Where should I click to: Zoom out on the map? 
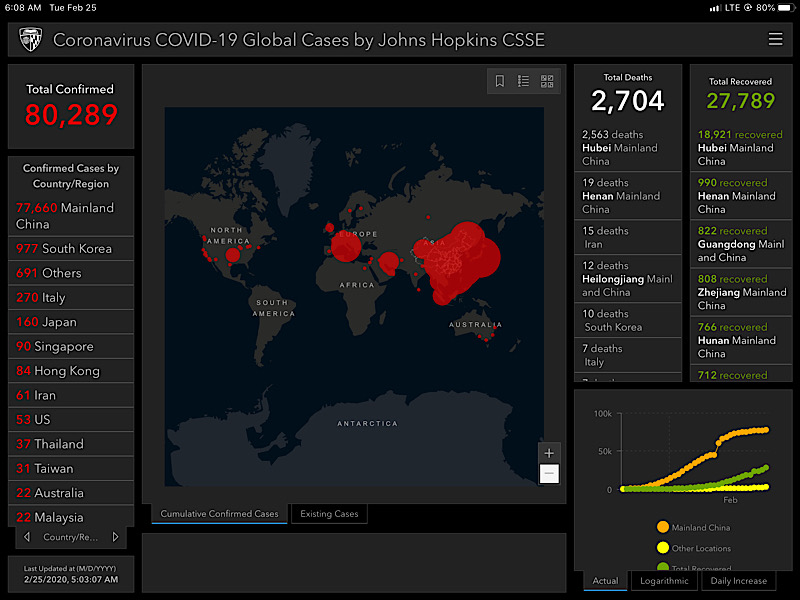[x=549, y=473]
